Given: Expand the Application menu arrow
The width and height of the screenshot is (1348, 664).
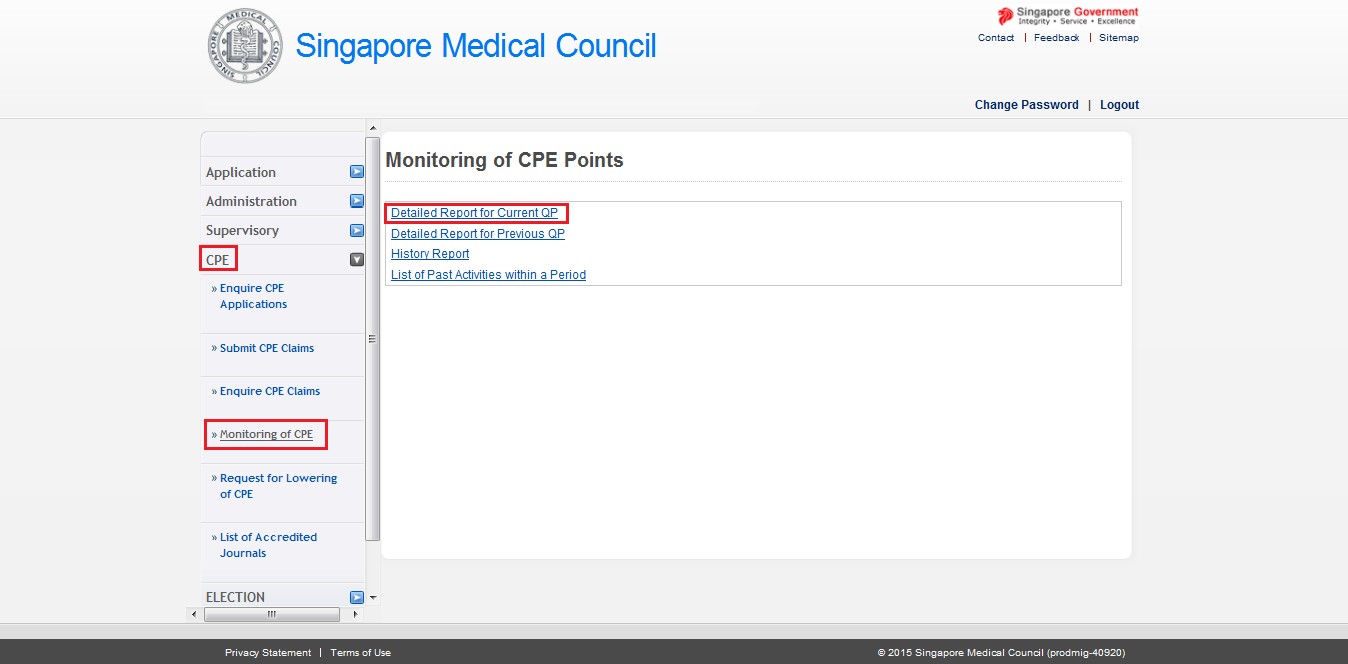Looking at the screenshot, I should click(x=357, y=172).
